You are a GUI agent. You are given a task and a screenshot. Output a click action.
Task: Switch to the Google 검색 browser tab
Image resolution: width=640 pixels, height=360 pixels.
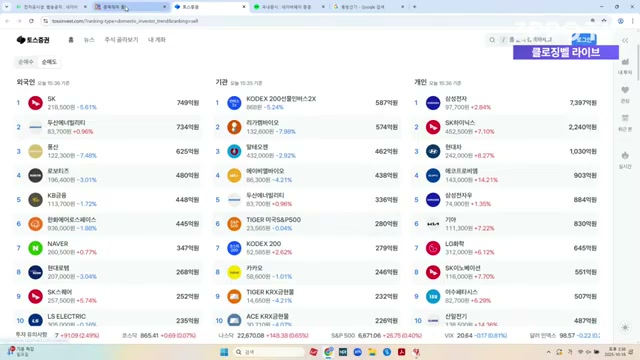[369, 7]
